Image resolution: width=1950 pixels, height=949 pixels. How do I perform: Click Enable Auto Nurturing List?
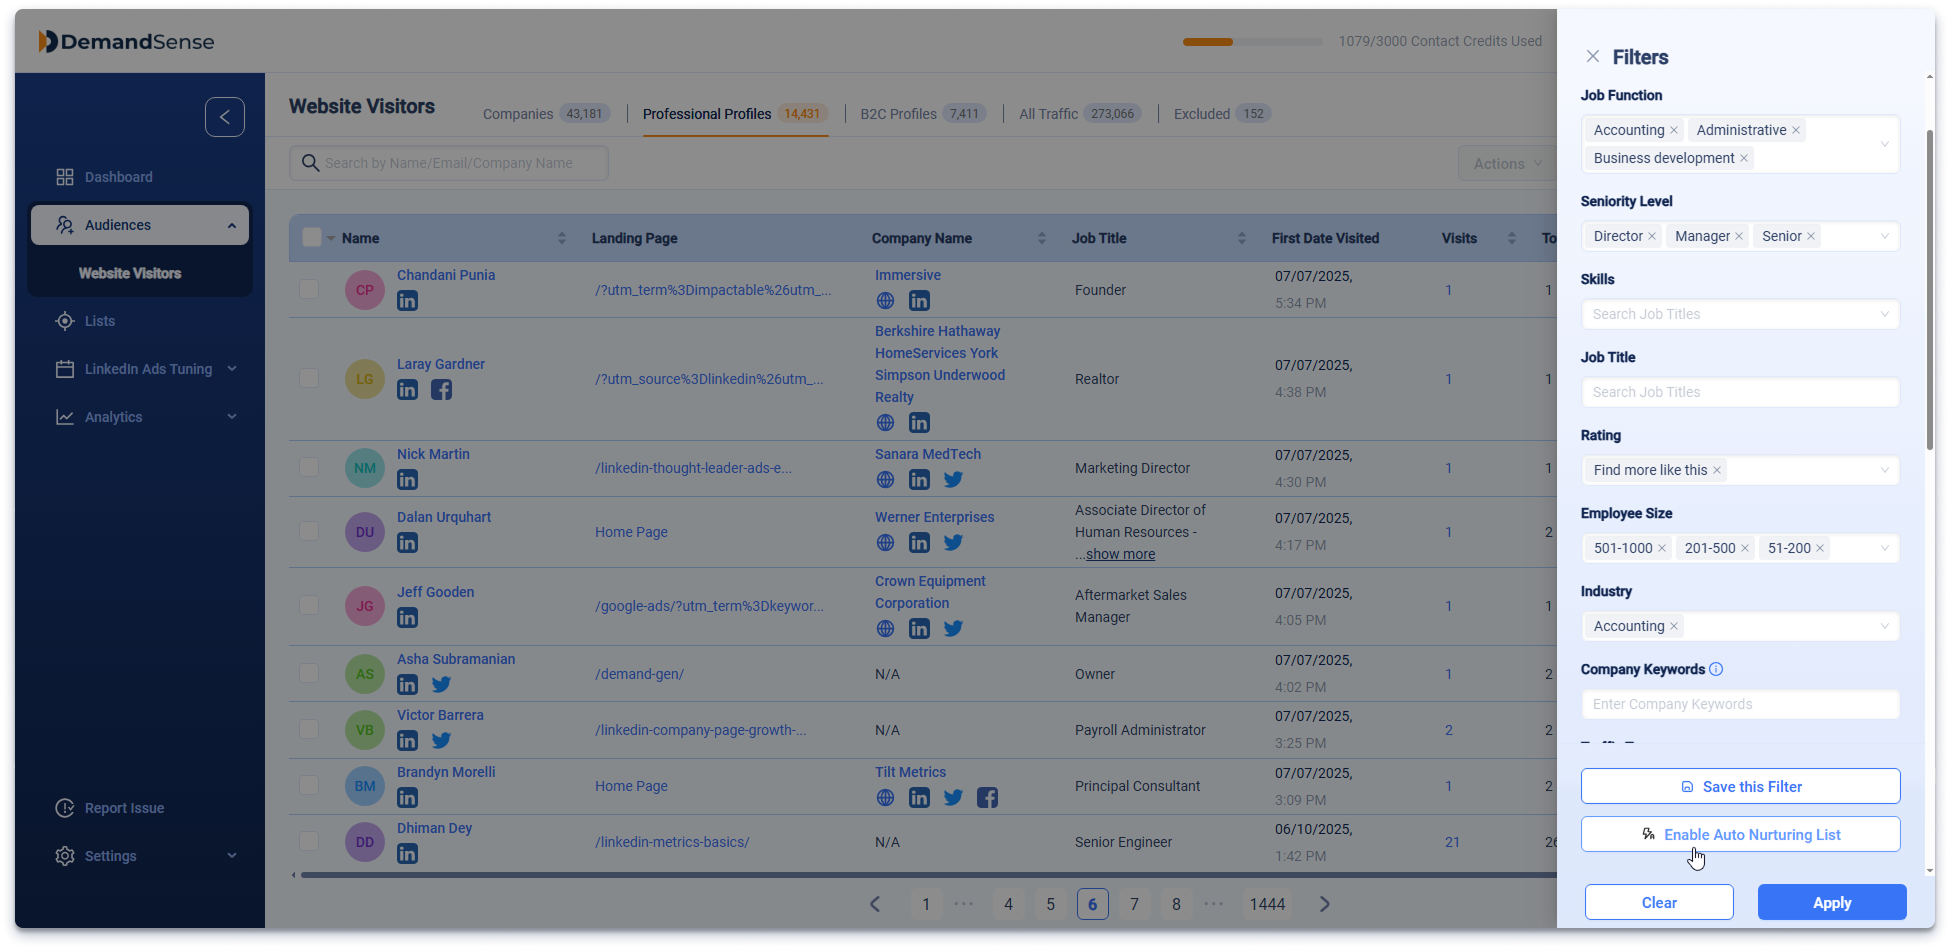pos(1740,834)
